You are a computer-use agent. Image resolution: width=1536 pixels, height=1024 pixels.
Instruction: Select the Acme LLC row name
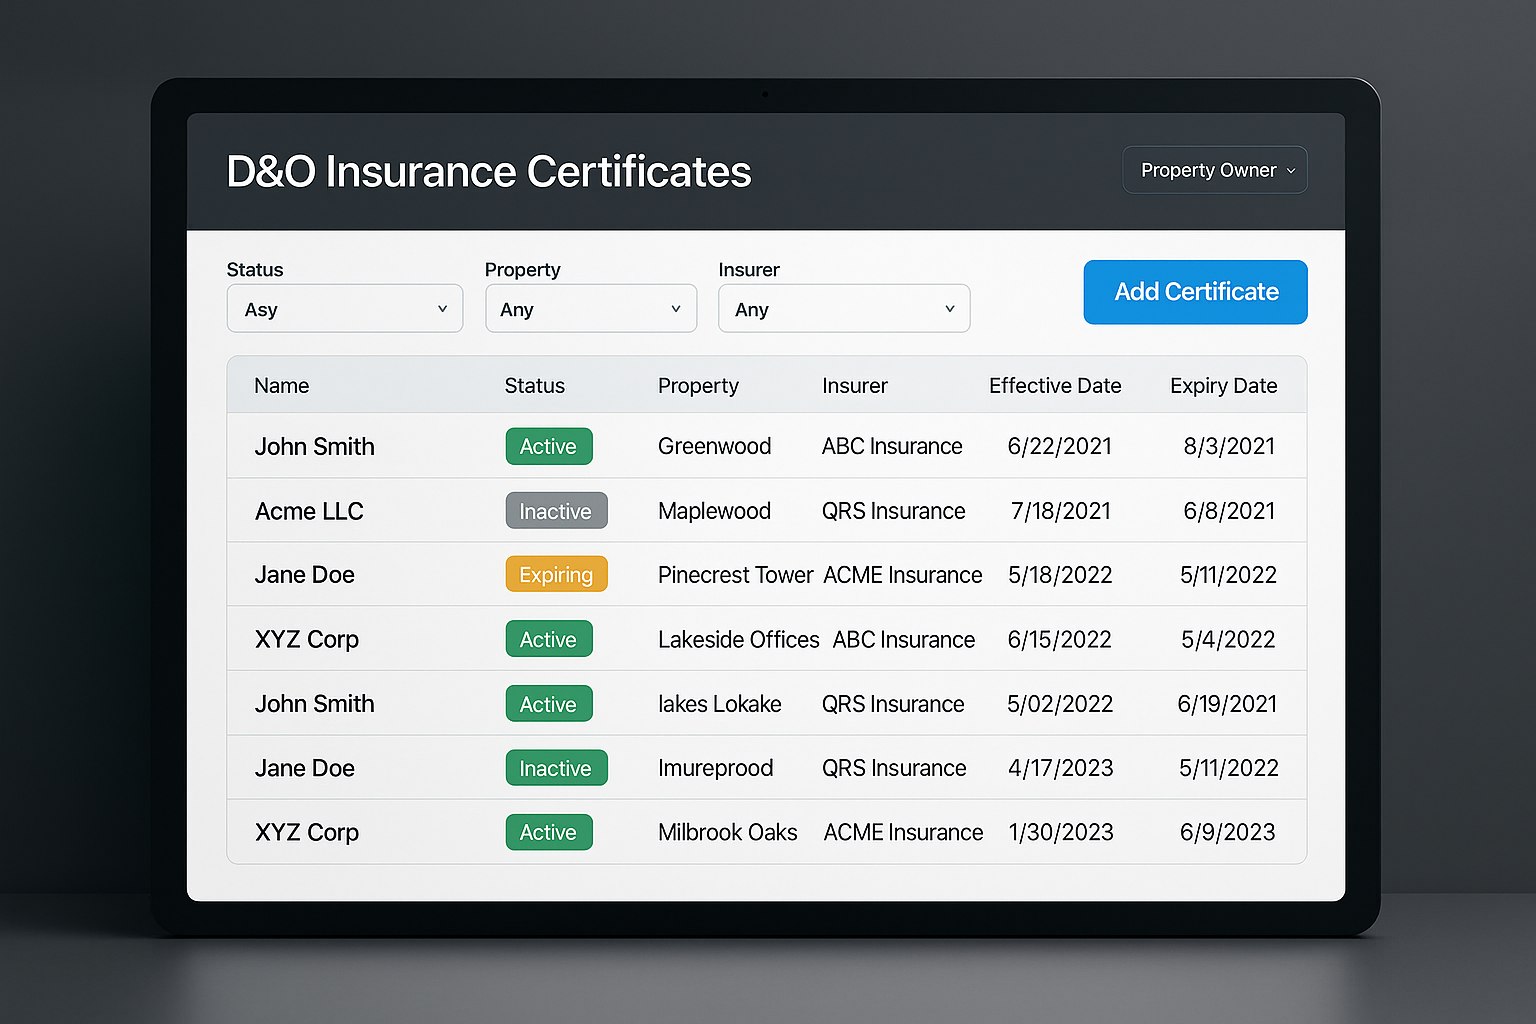[x=309, y=511]
